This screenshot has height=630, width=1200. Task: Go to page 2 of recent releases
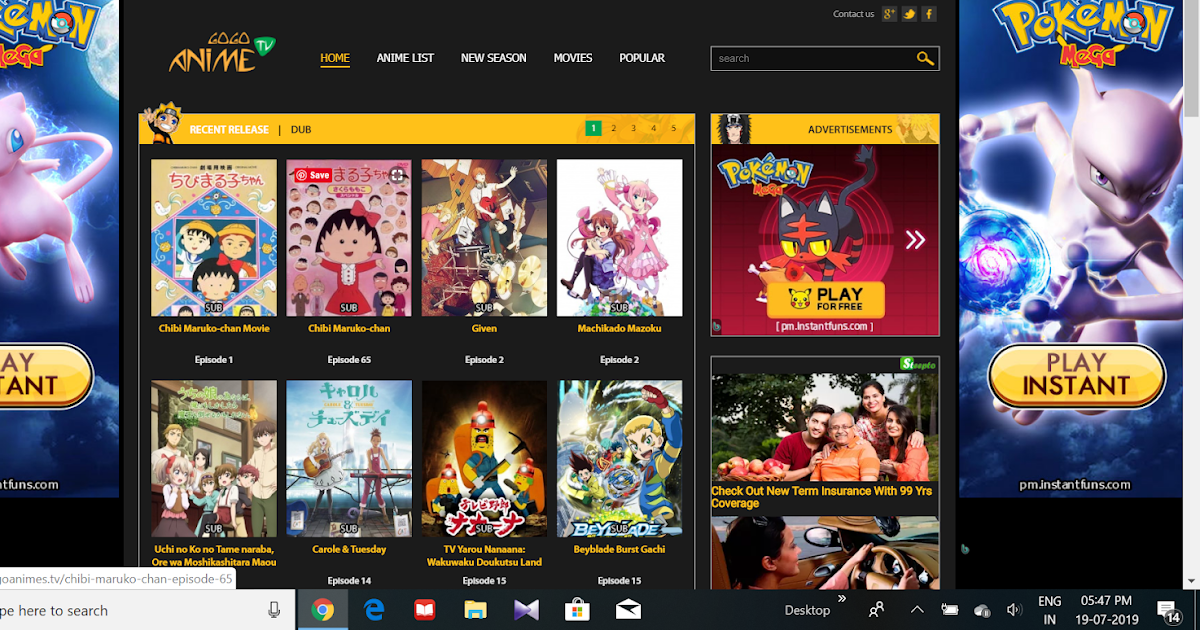[613, 128]
